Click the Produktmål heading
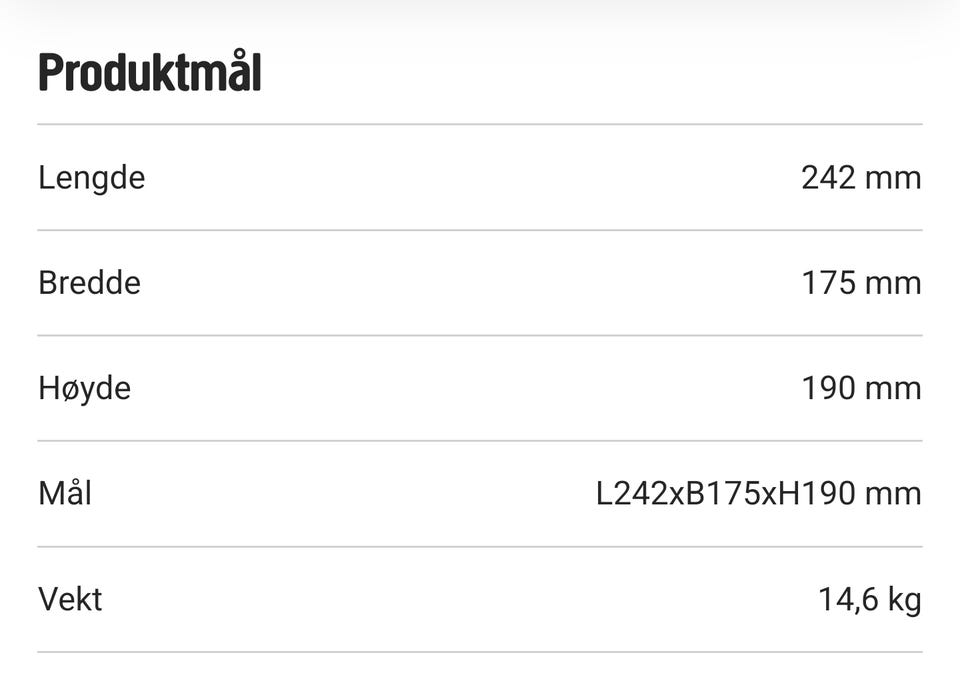The width and height of the screenshot is (960, 691). tap(150, 72)
